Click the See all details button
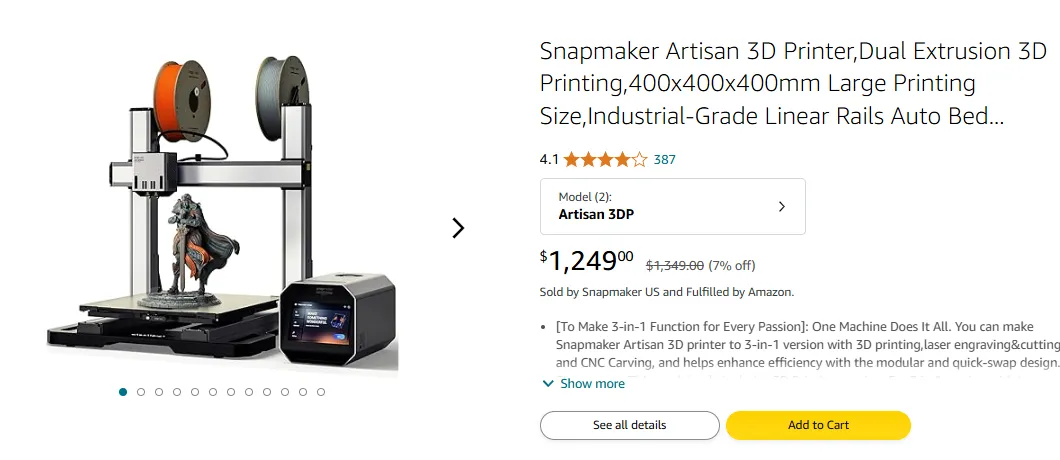 coord(629,425)
